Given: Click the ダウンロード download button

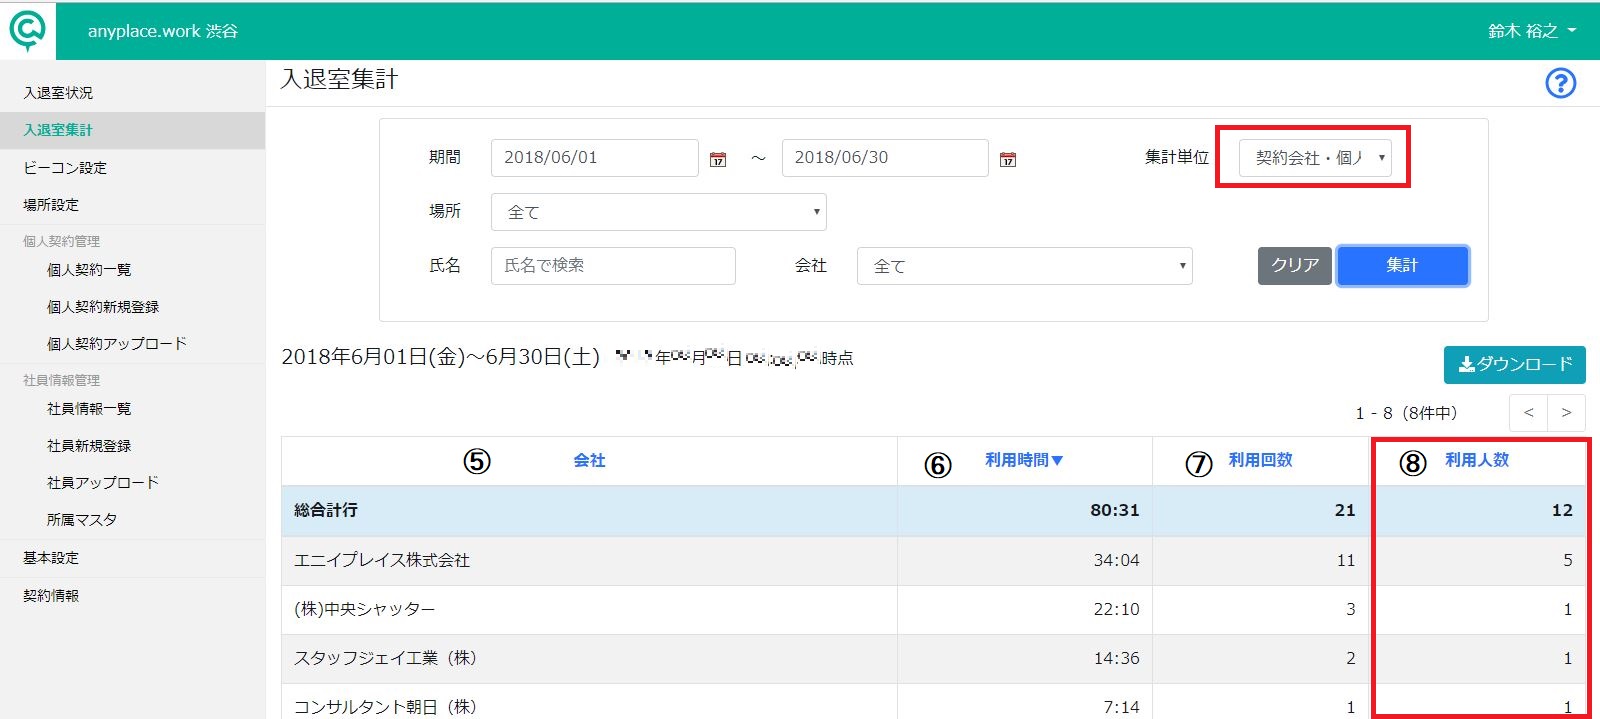Looking at the screenshot, I should click(x=1515, y=365).
